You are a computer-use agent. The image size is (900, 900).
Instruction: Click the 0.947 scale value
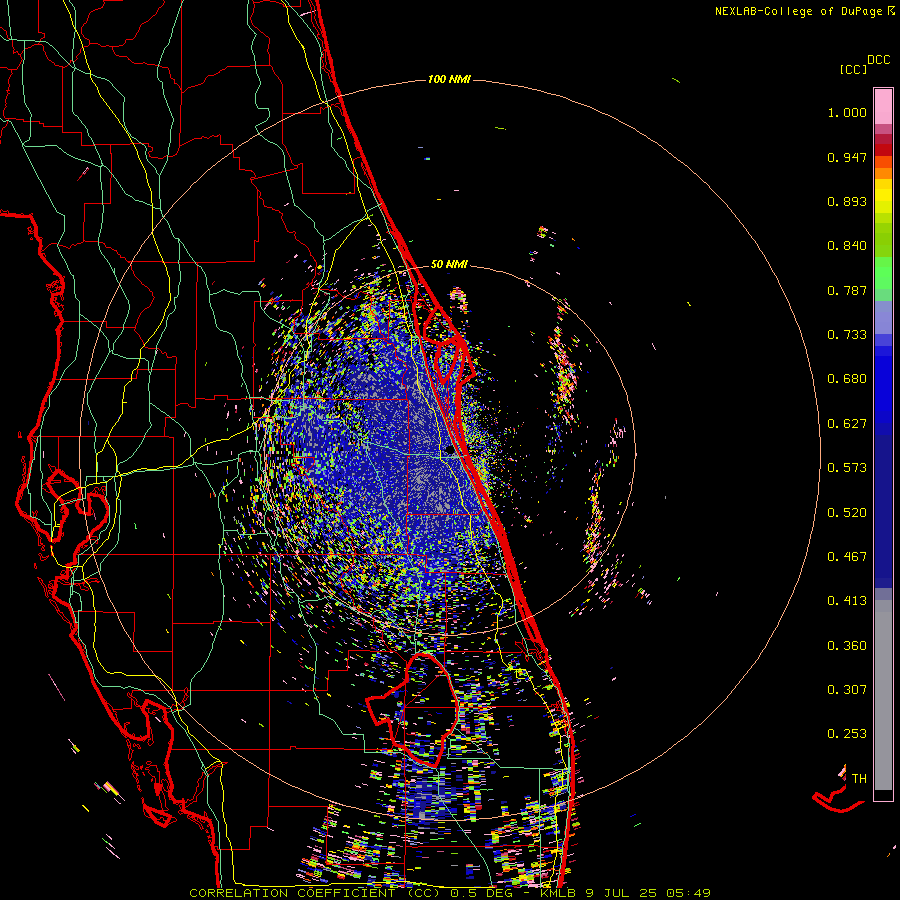point(847,157)
